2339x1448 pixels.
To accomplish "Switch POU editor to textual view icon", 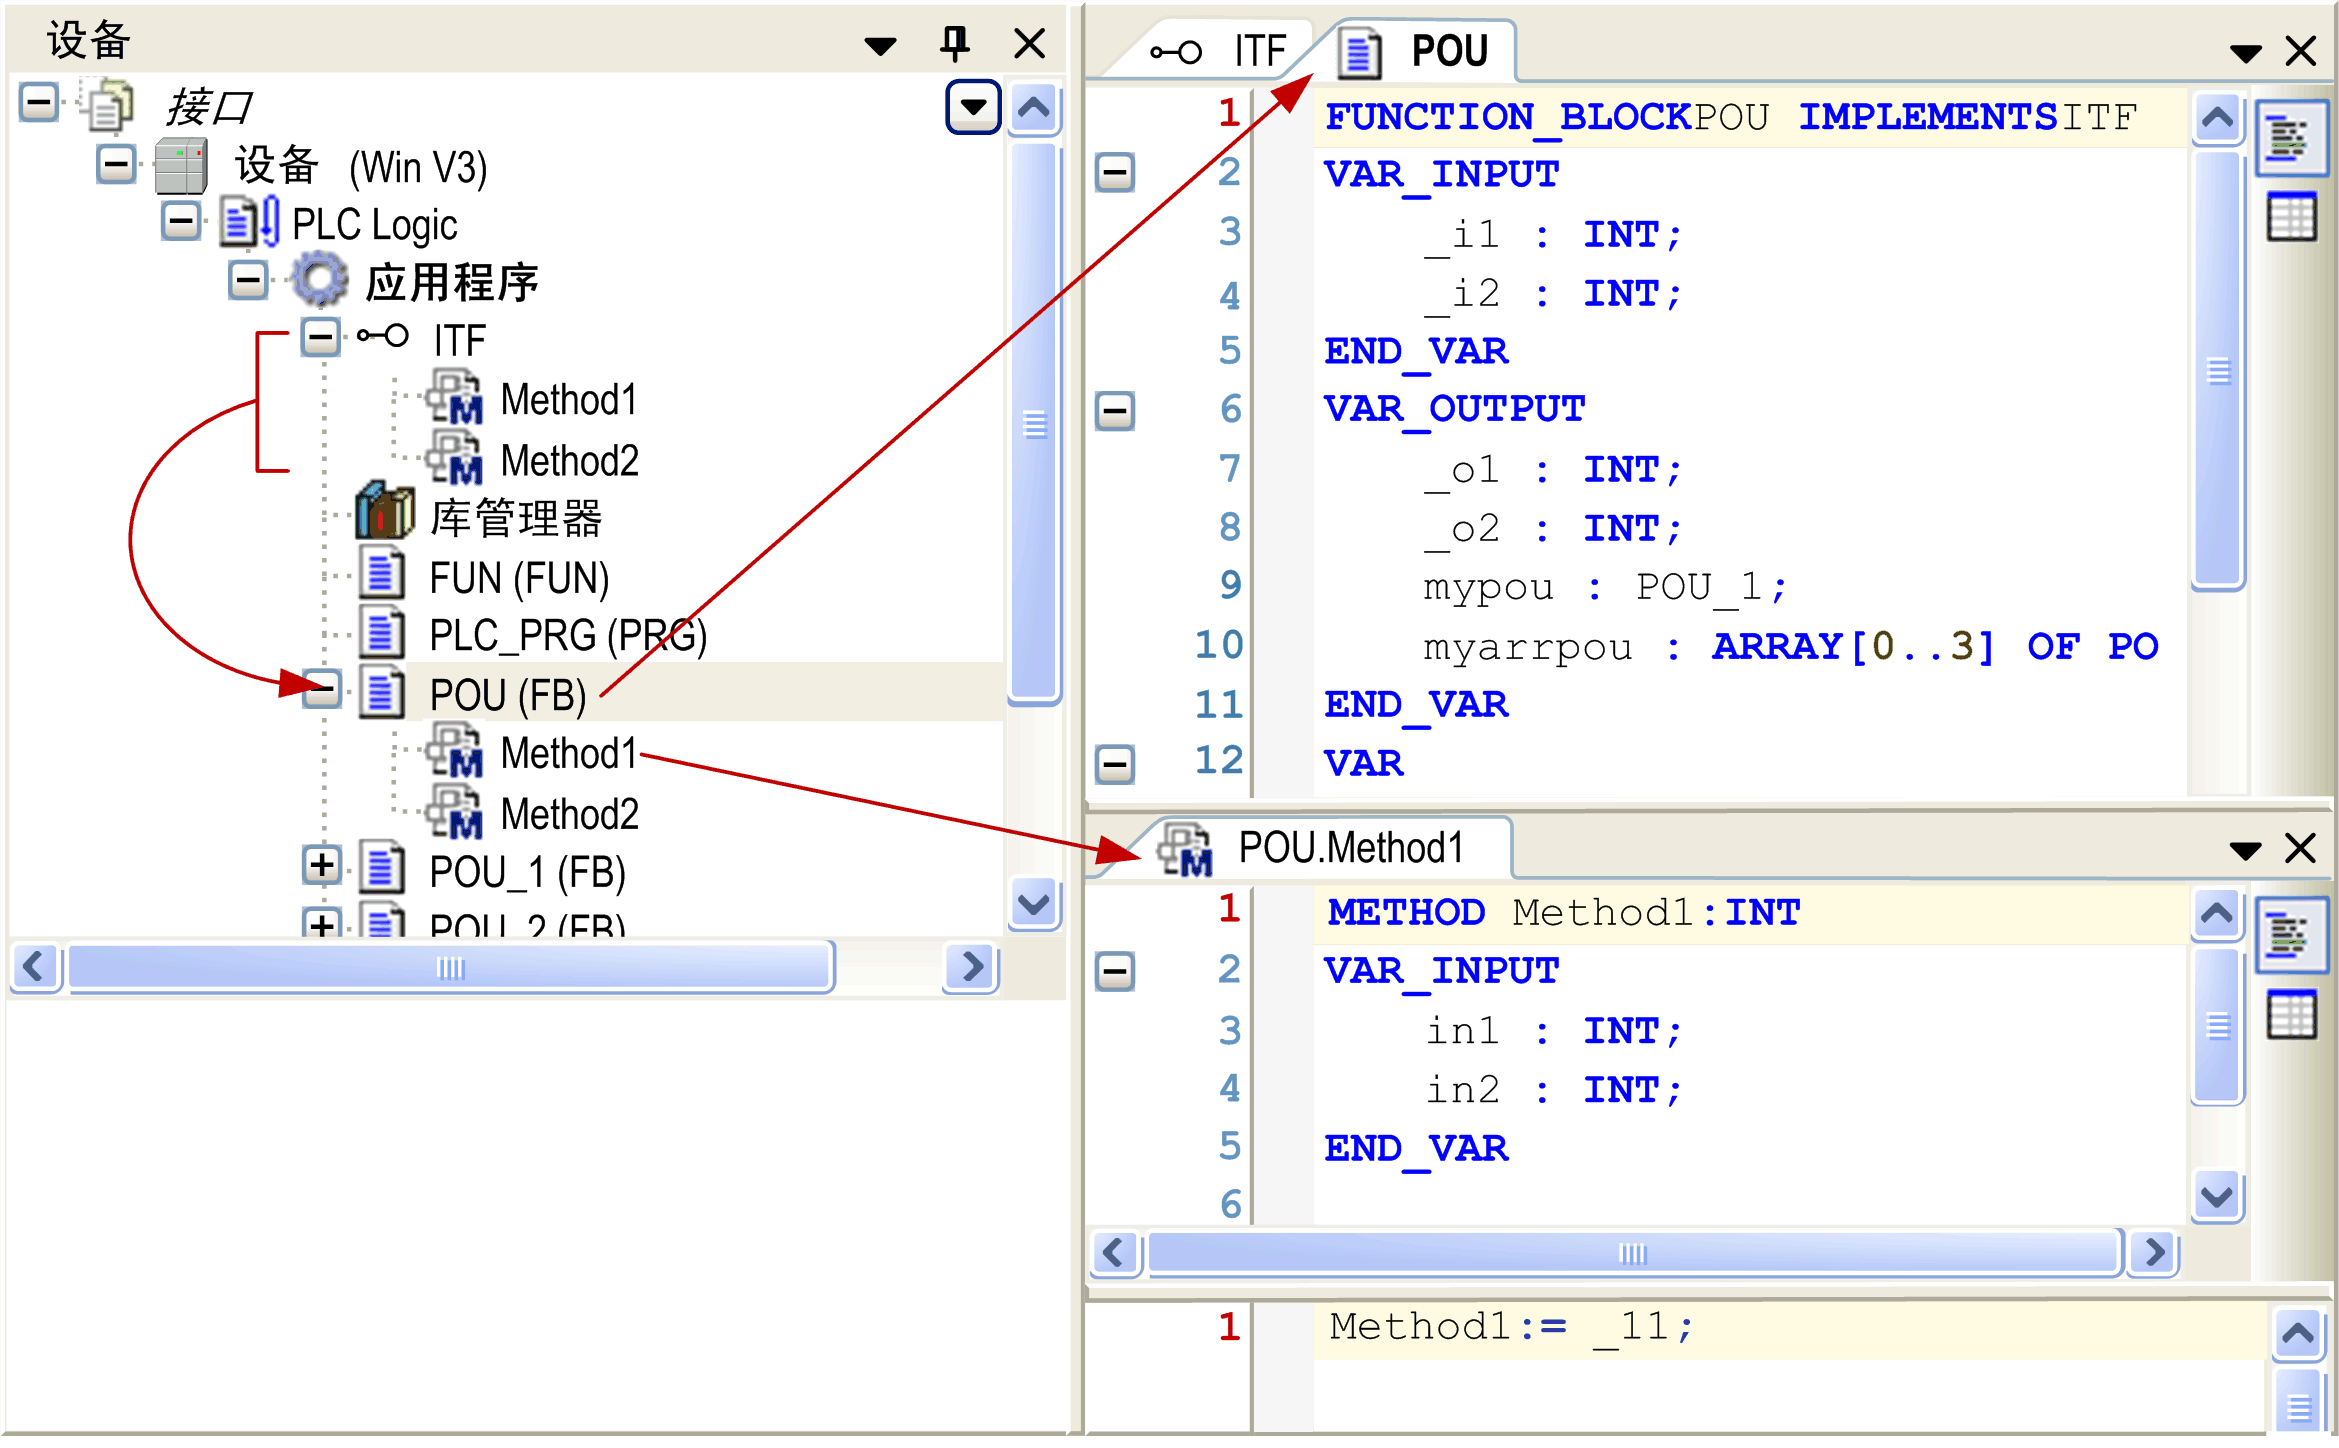I will [x=2290, y=139].
